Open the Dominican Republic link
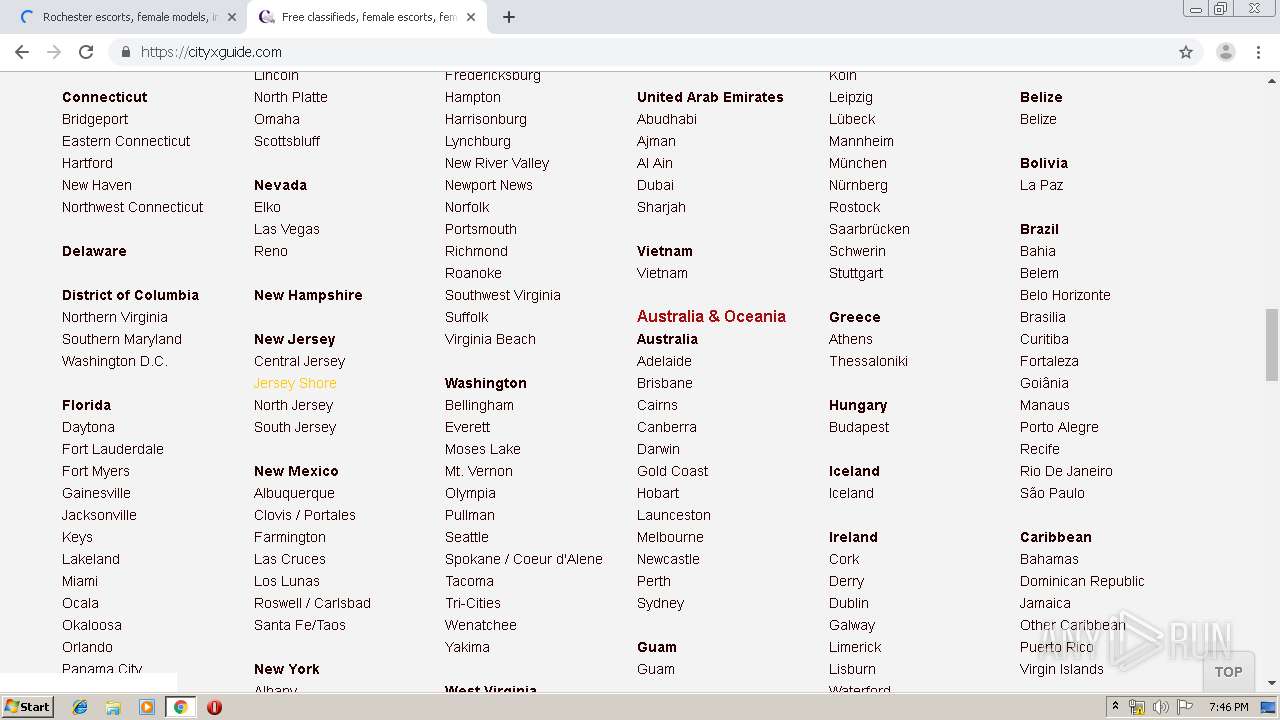This screenshot has width=1280, height=720. pyautogui.click(x=1082, y=581)
